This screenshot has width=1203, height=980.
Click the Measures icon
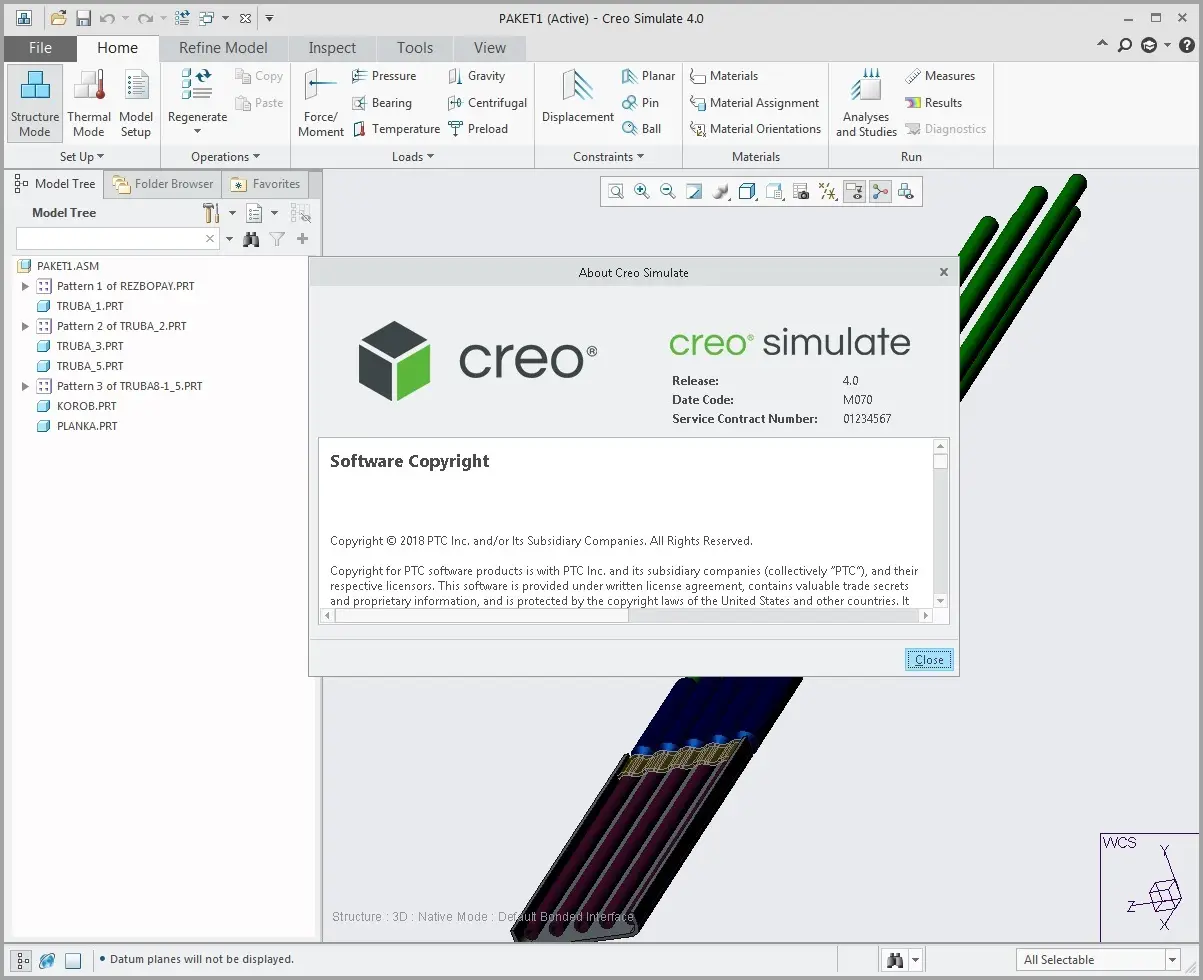pos(941,75)
